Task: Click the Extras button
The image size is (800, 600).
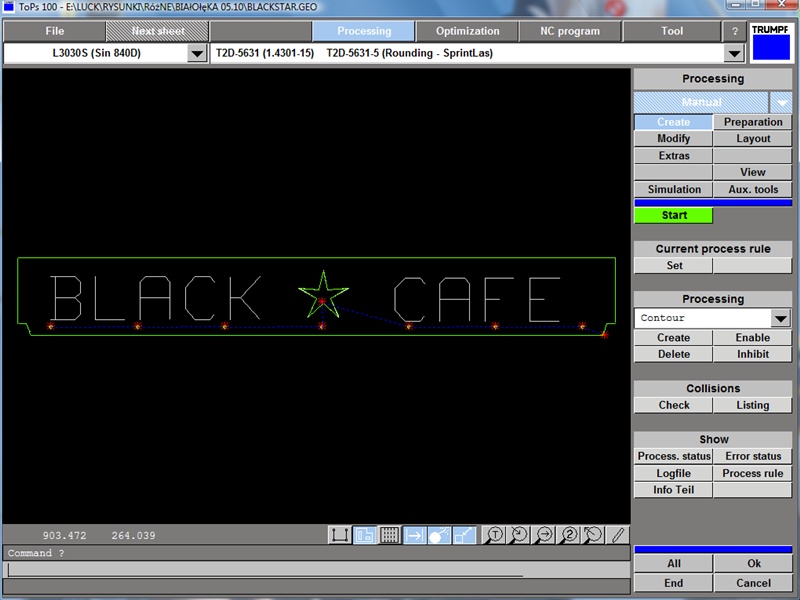Action: click(673, 156)
